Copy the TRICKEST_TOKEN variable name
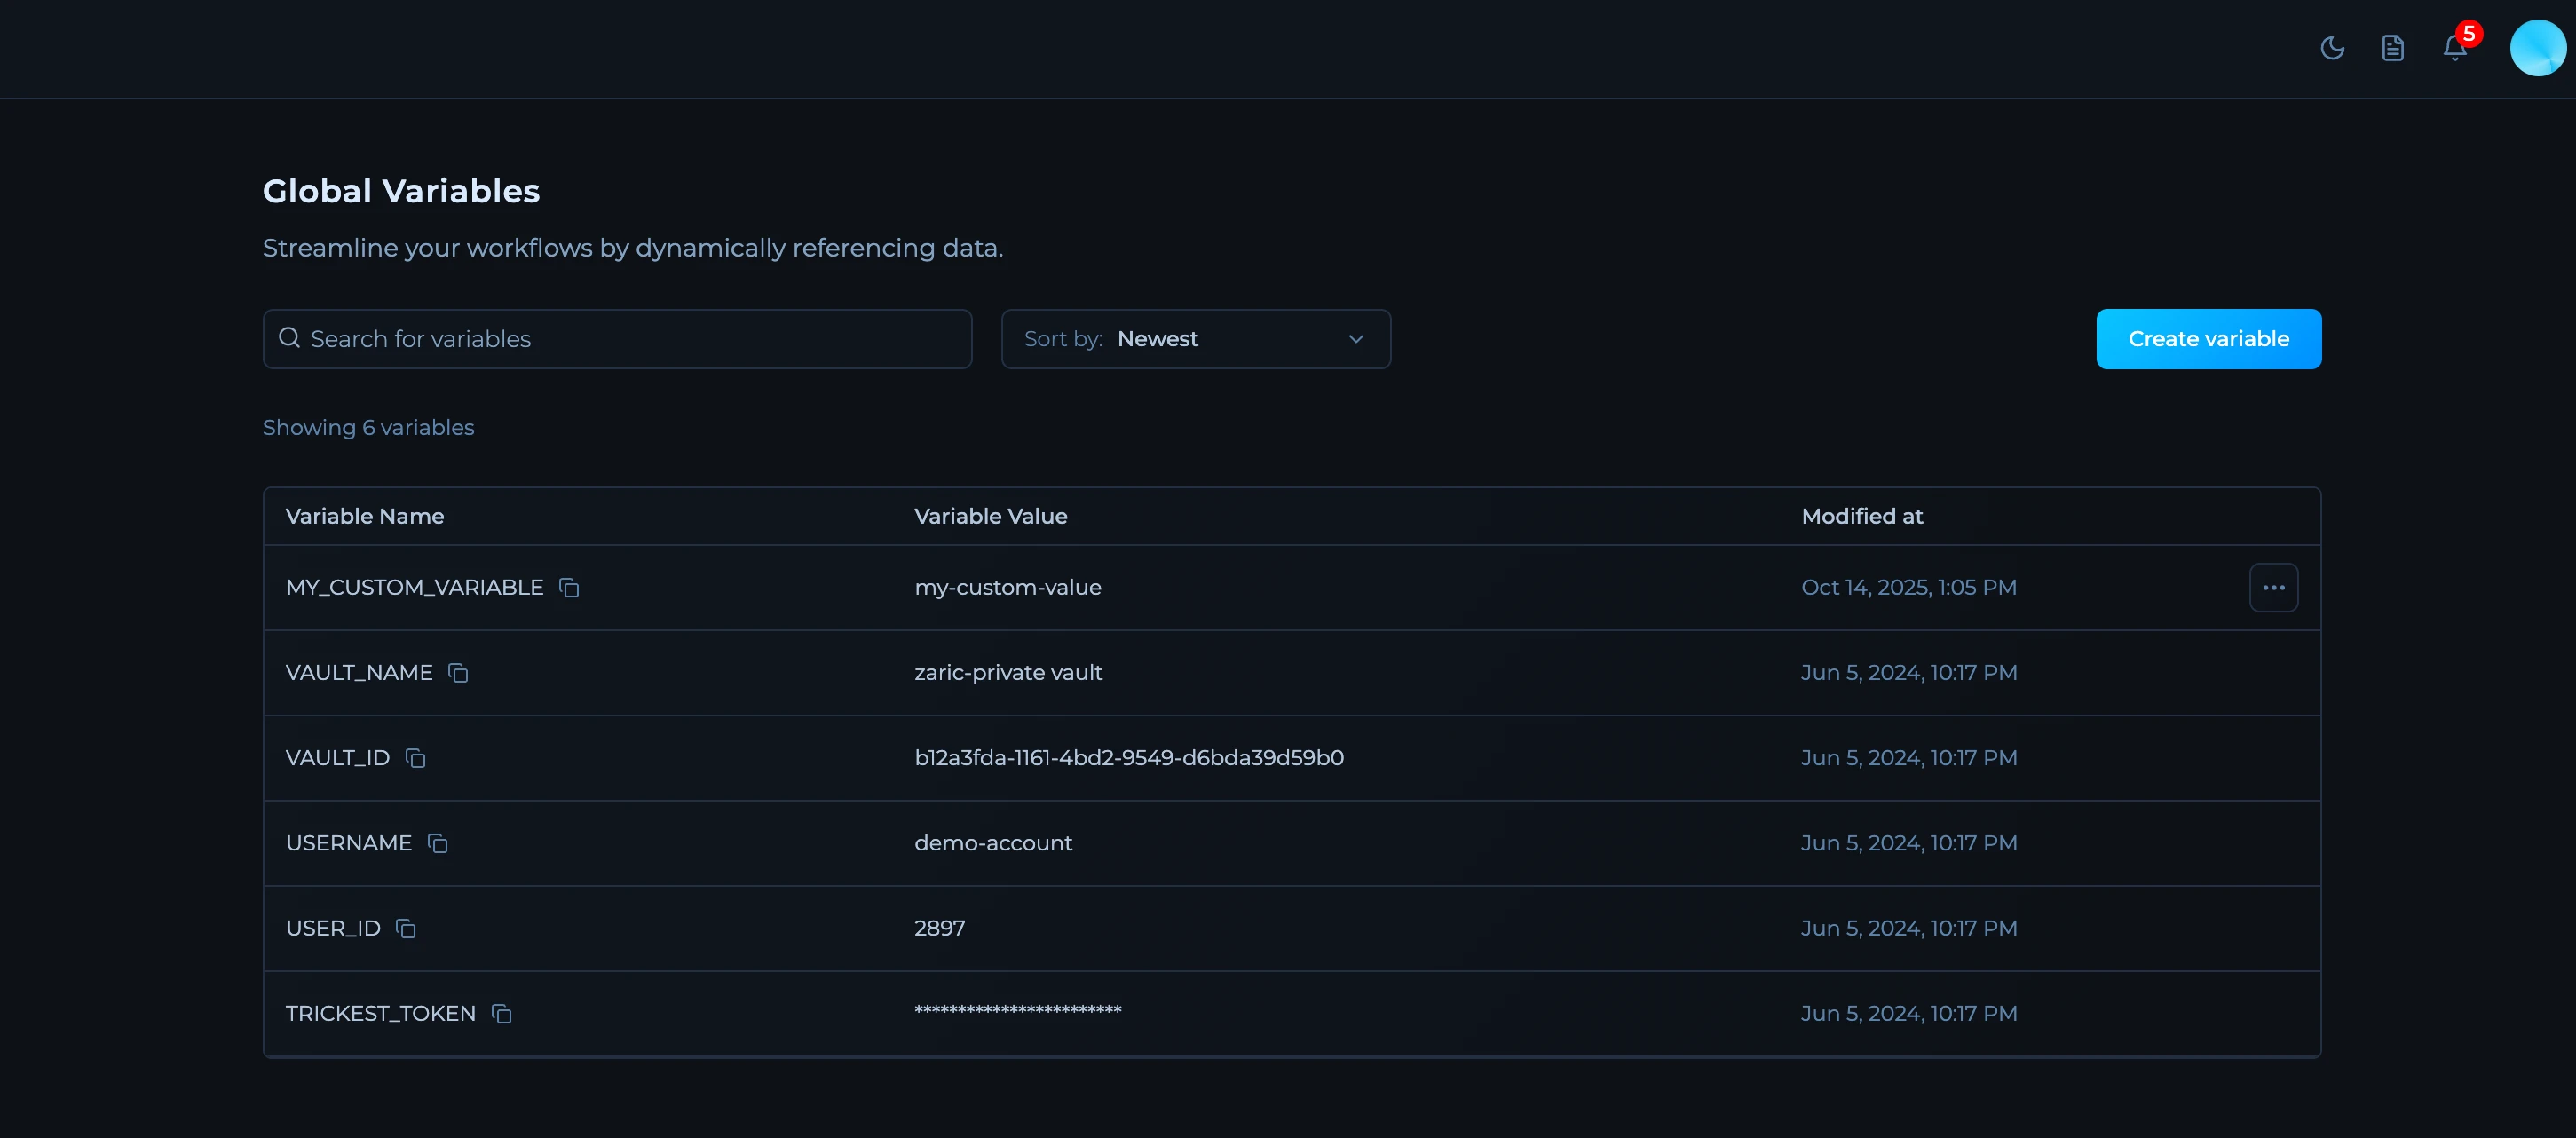 click(x=501, y=1014)
